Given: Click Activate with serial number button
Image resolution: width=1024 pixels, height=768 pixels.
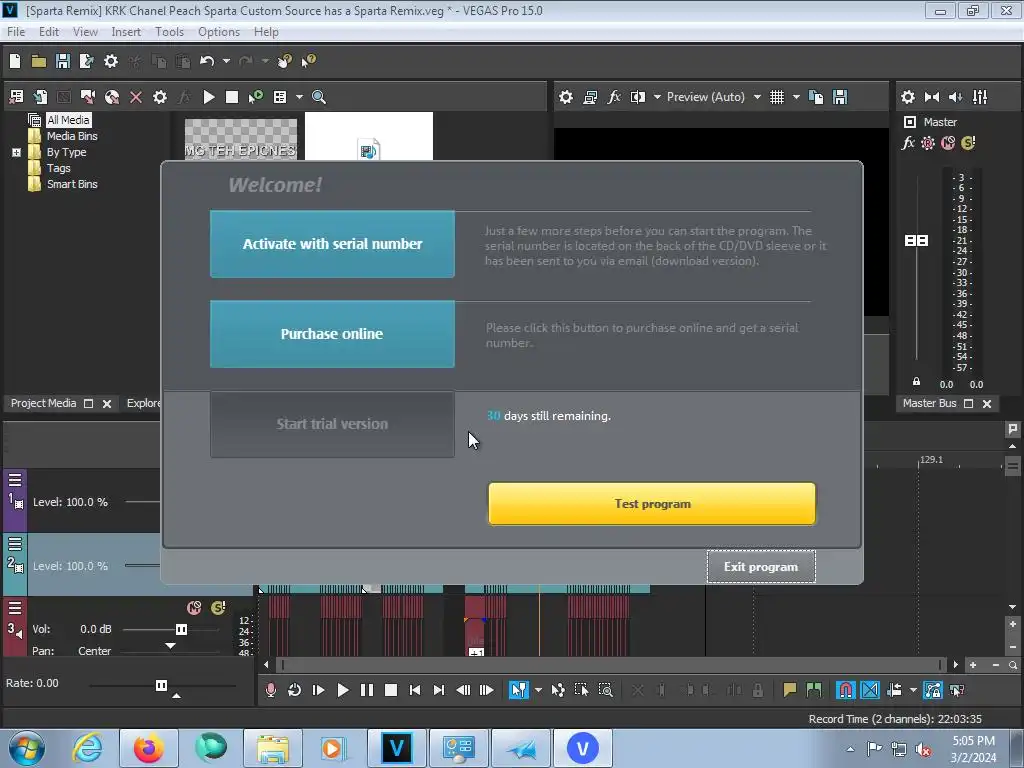Looking at the screenshot, I should pyautogui.click(x=332, y=244).
